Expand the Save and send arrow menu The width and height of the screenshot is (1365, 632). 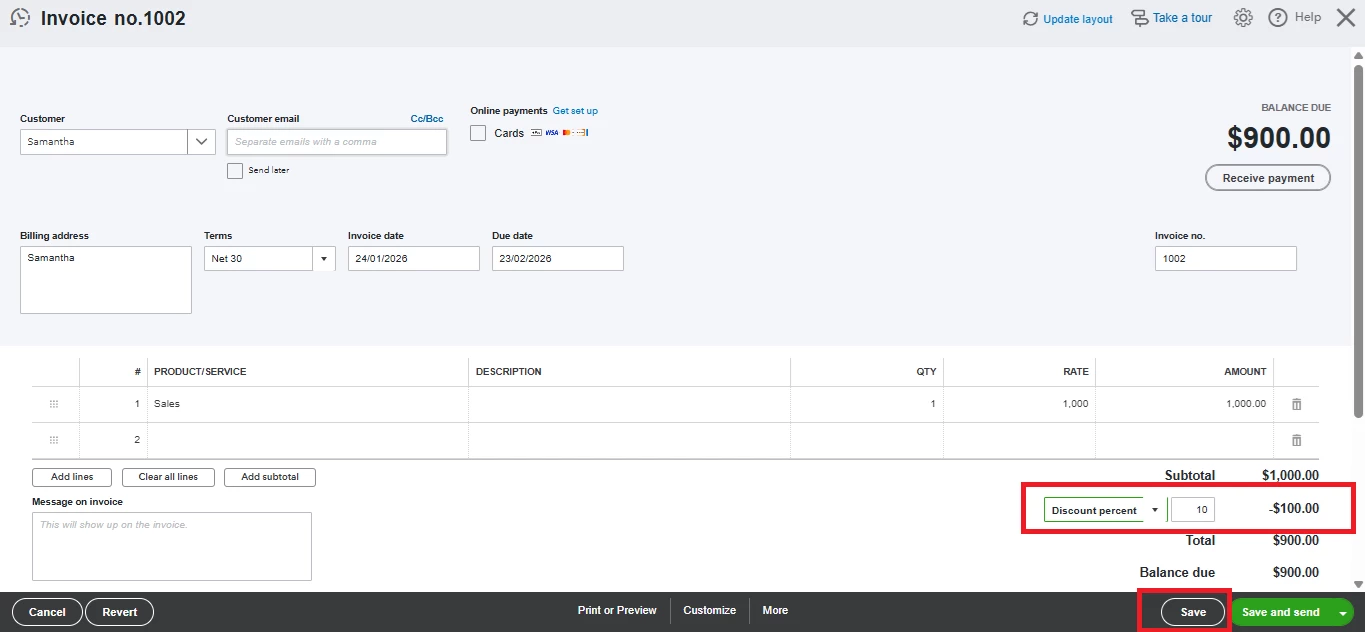click(x=1343, y=612)
